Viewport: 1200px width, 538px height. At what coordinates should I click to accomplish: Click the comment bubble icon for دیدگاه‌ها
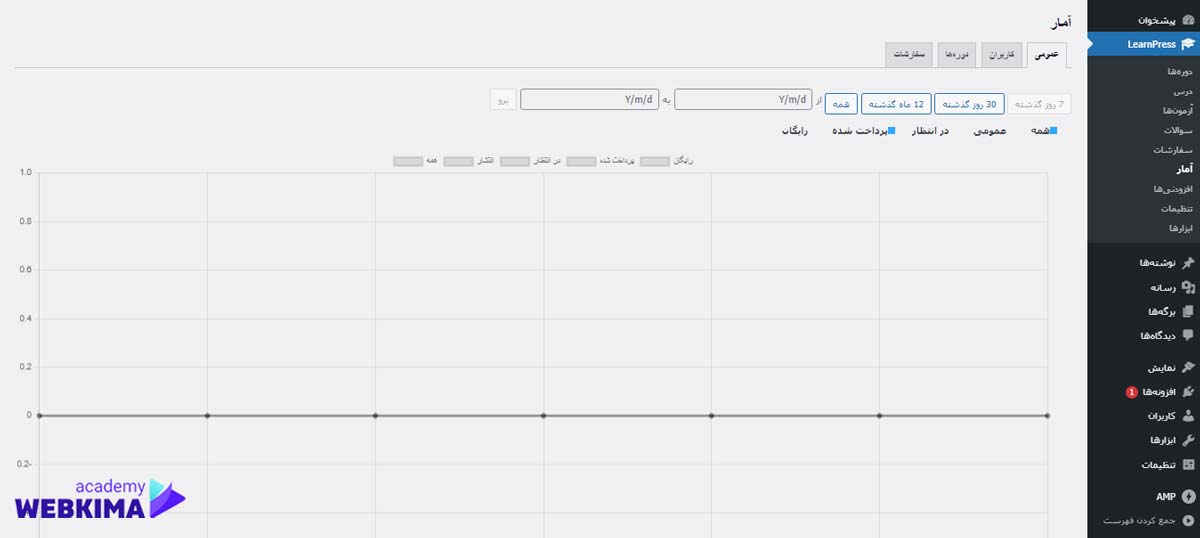1188,335
